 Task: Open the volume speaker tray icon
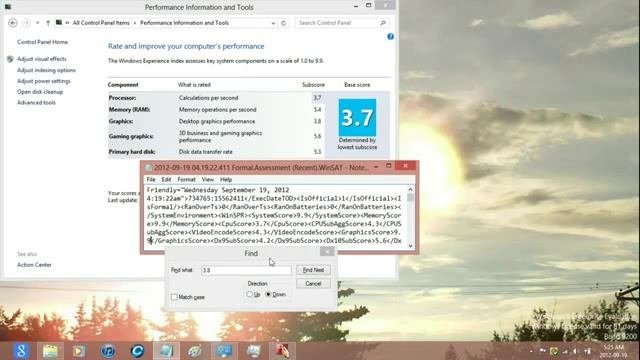tap(576, 351)
